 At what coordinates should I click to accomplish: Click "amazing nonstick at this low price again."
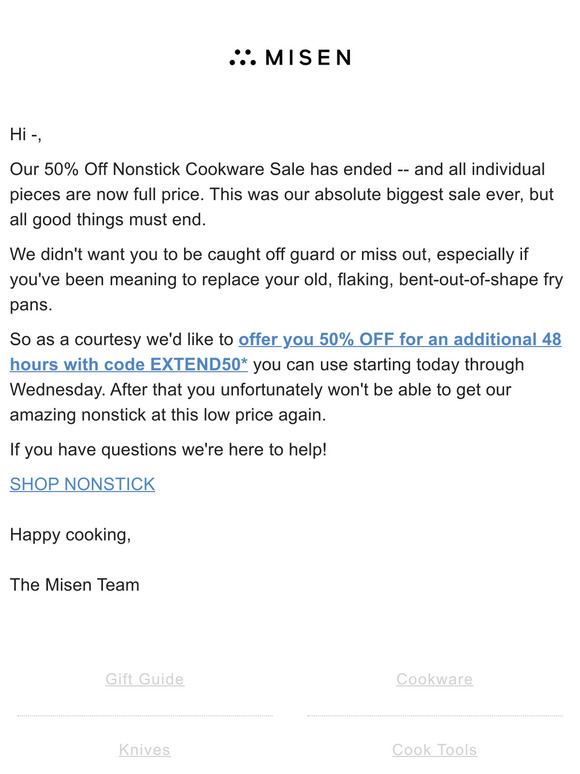[168, 415]
